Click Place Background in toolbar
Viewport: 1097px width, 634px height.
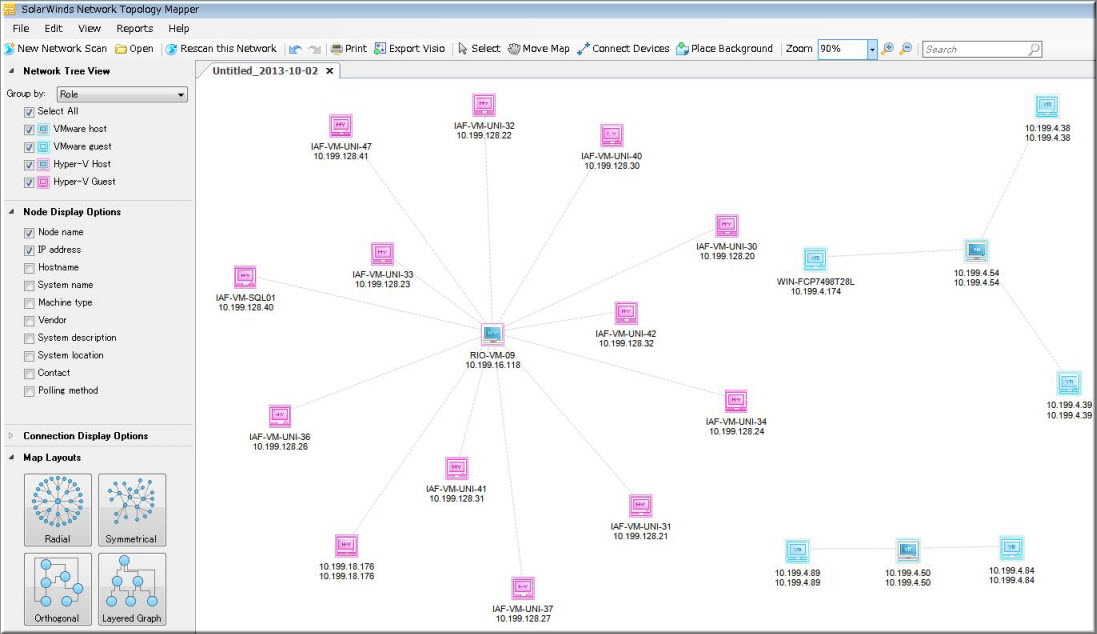tap(724, 49)
